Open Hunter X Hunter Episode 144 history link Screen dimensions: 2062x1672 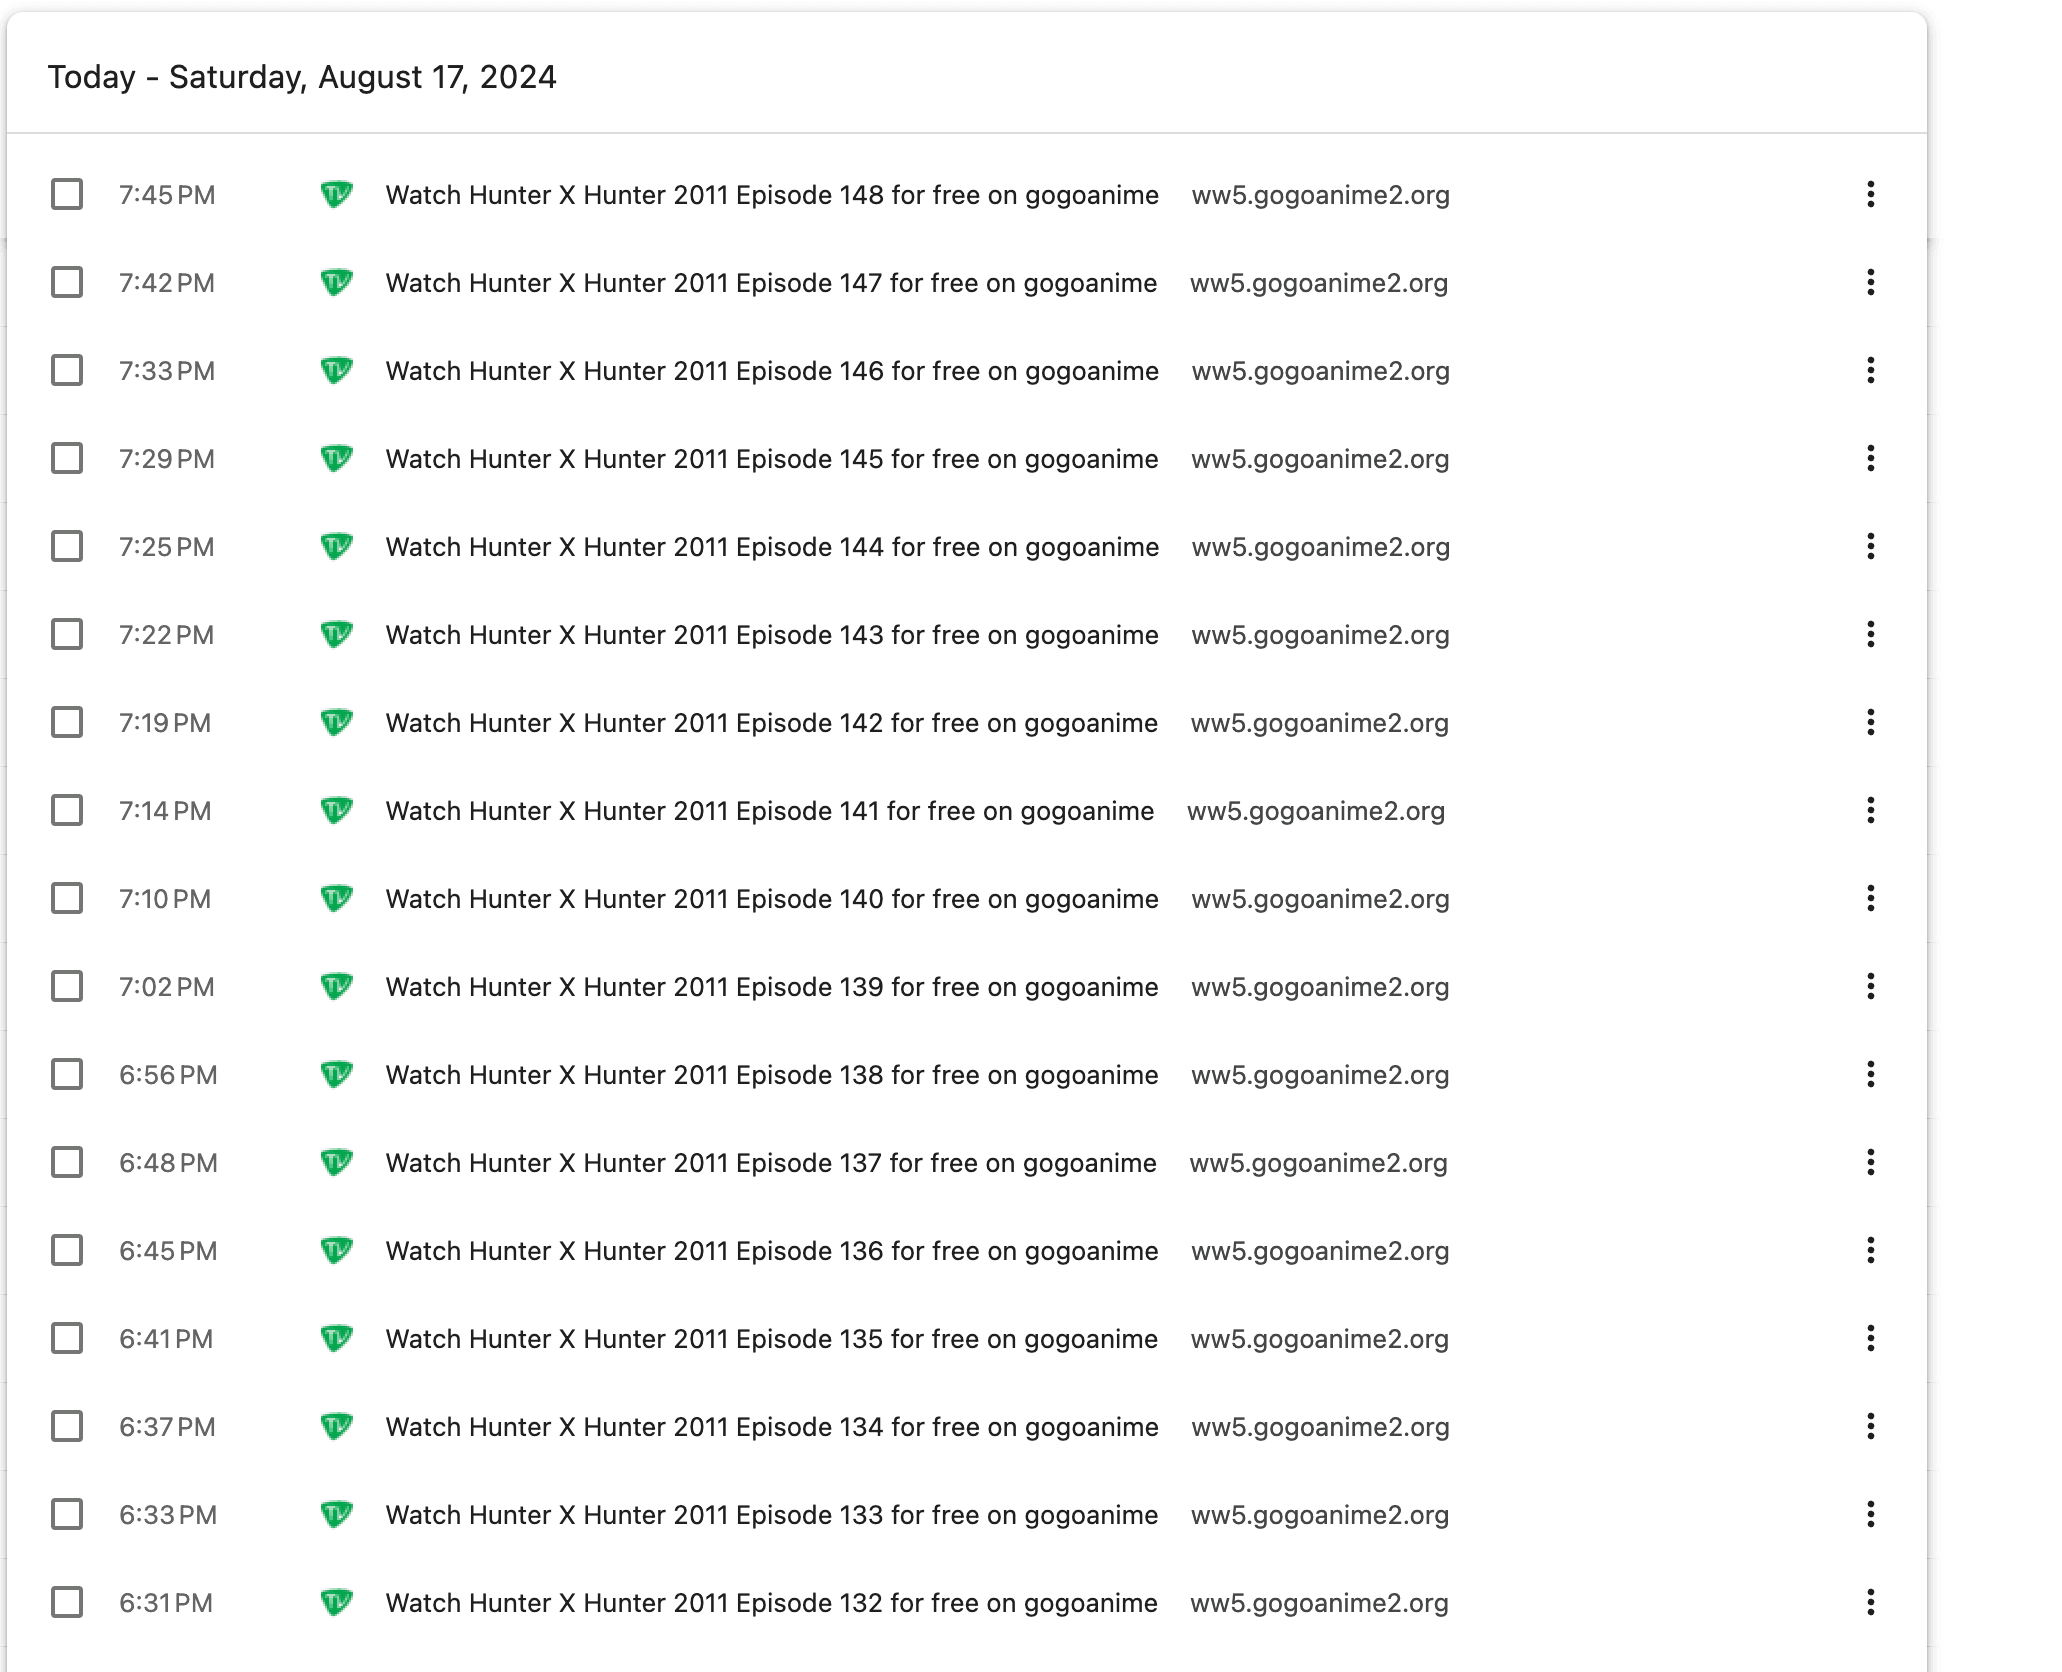click(x=771, y=547)
